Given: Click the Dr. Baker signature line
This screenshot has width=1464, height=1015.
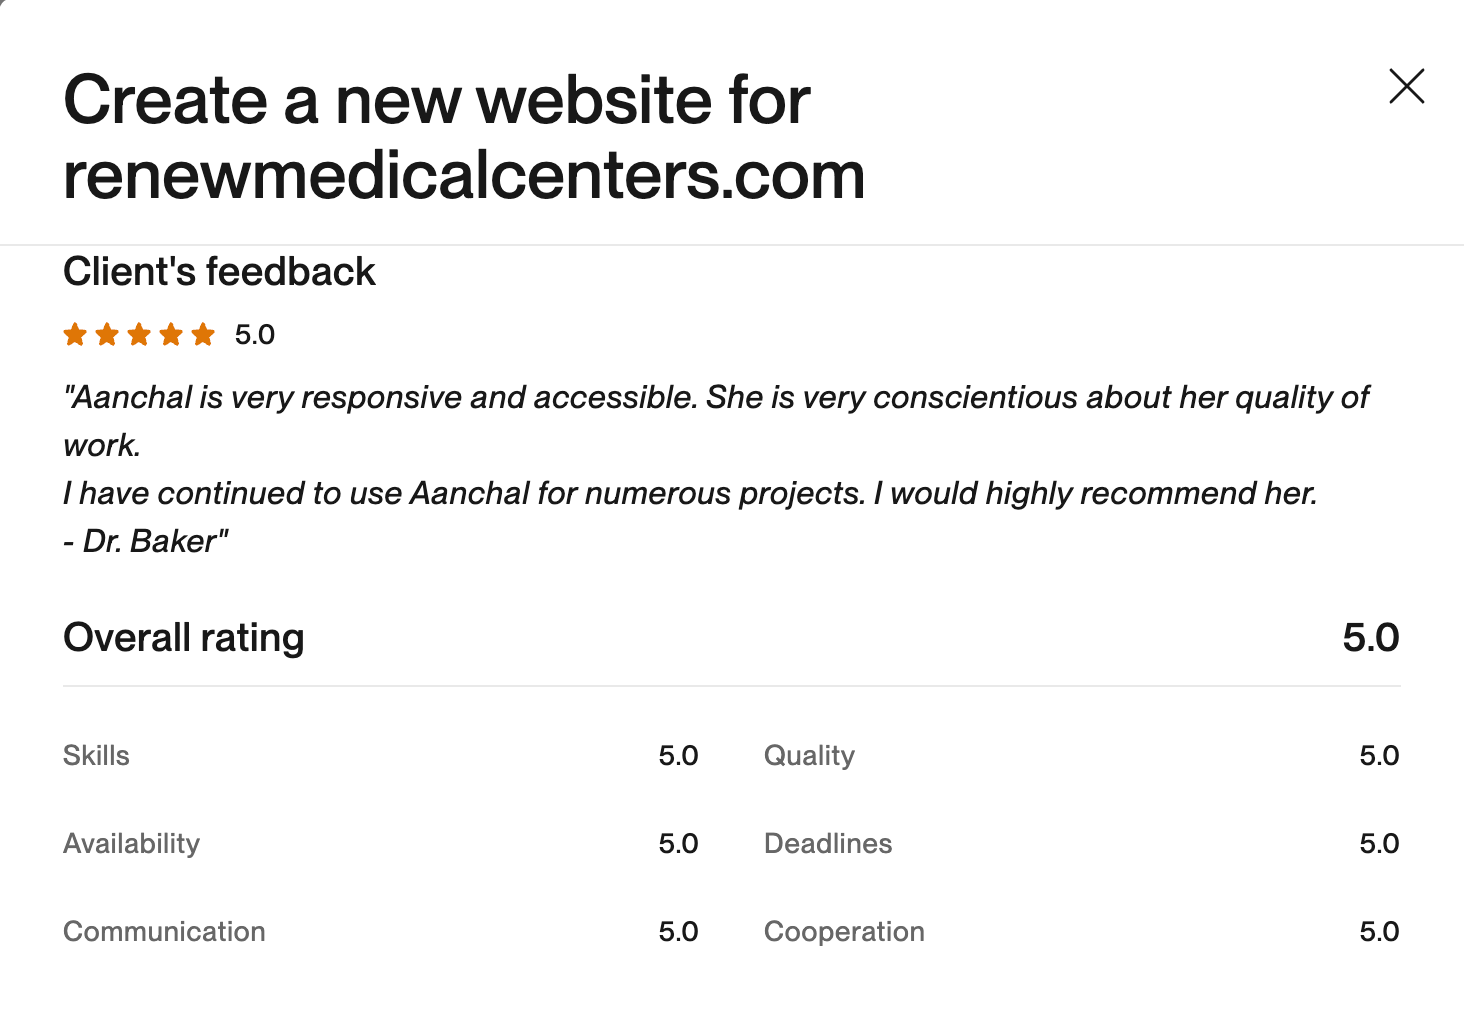Looking at the screenshot, I should tap(146, 541).
